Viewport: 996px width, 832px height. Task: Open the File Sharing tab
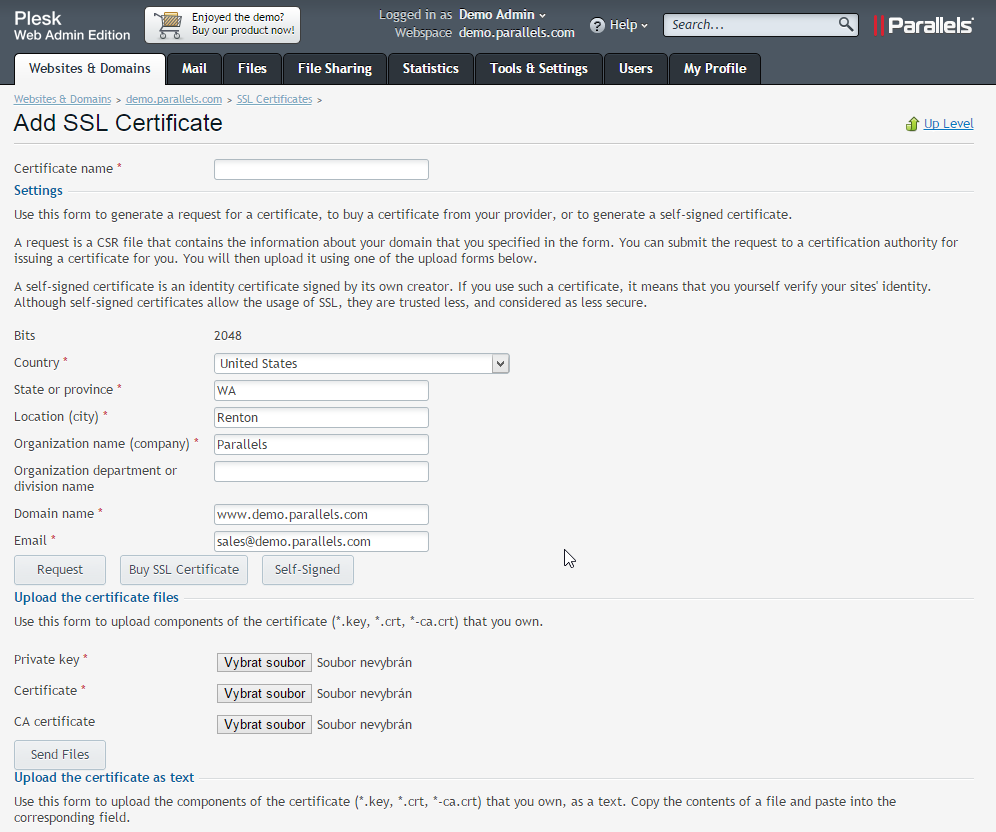(x=335, y=69)
